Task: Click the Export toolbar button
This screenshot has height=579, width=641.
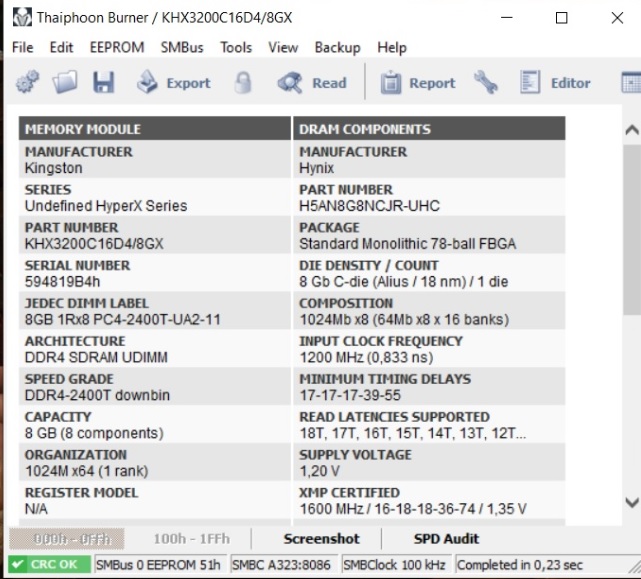Action: click(174, 83)
